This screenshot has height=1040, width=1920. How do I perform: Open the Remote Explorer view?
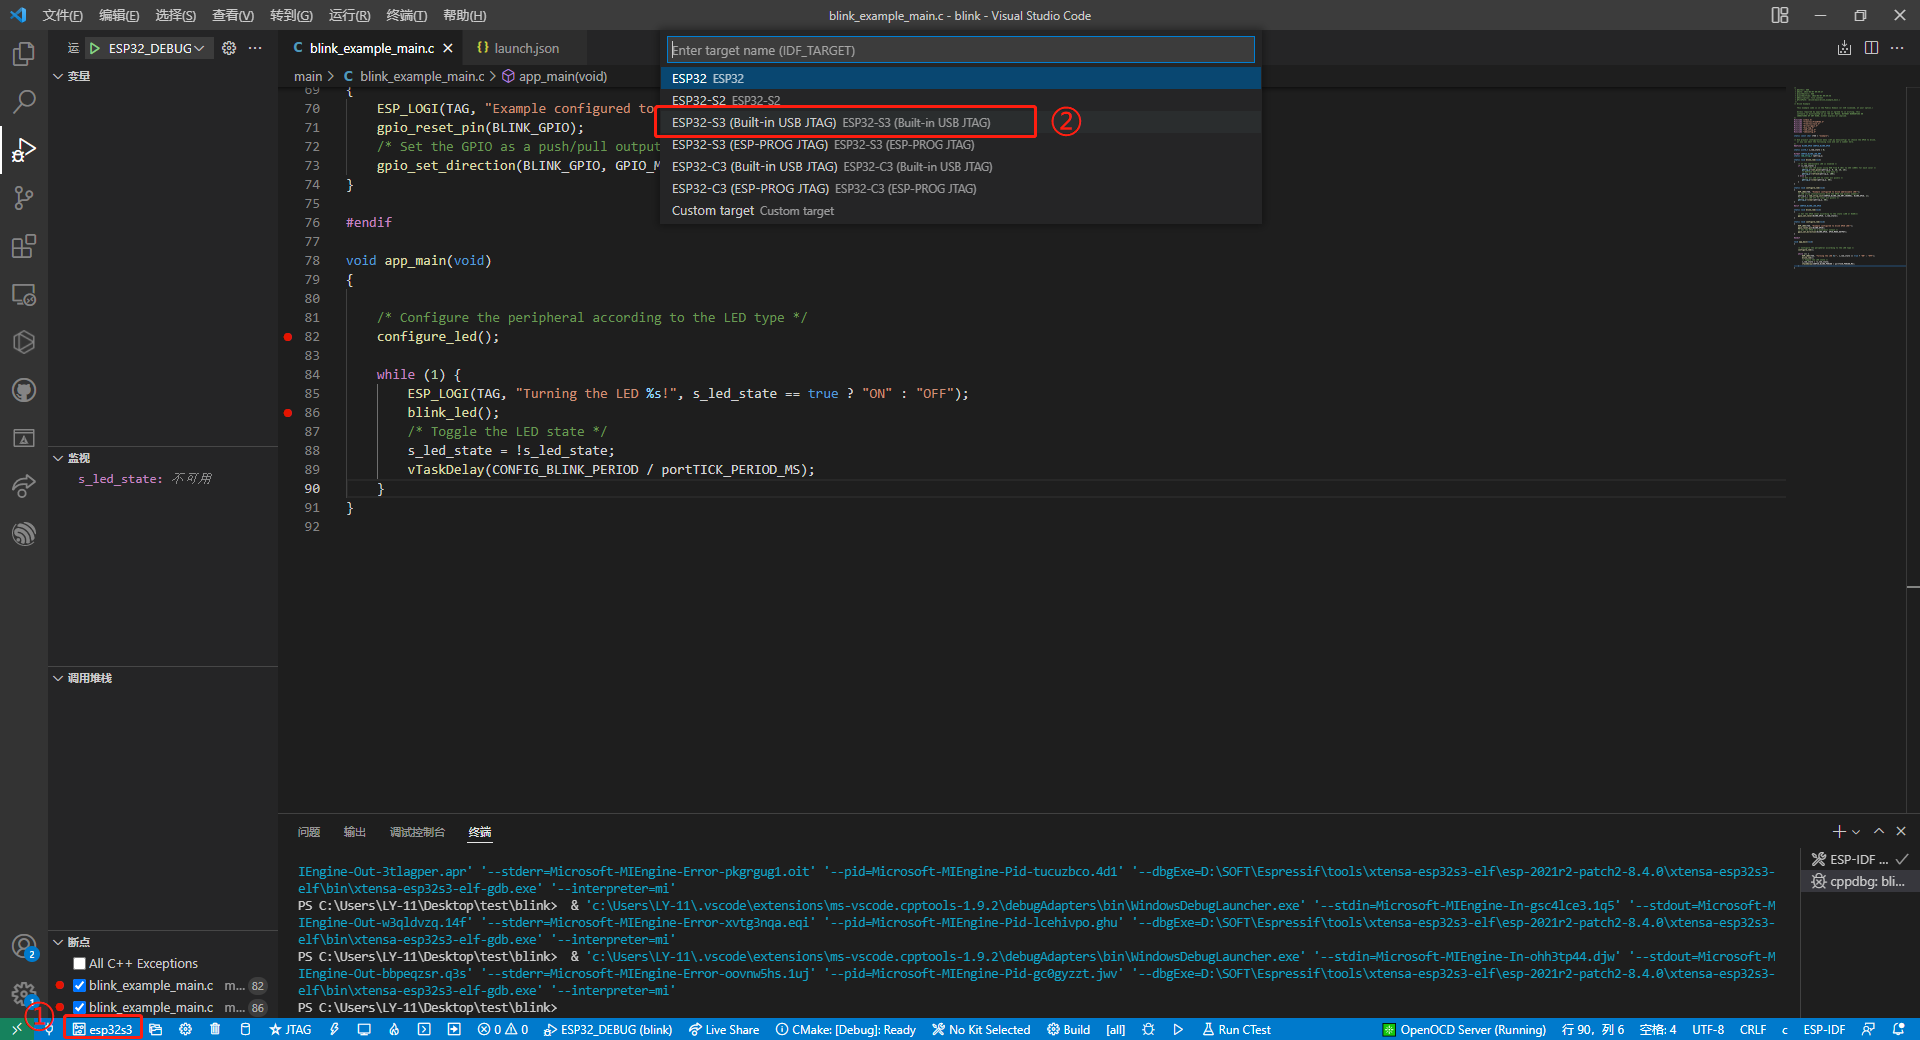click(x=24, y=295)
